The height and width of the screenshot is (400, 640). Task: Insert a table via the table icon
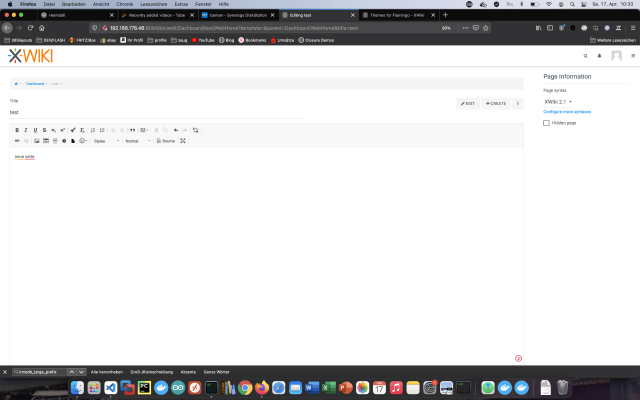point(46,141)
